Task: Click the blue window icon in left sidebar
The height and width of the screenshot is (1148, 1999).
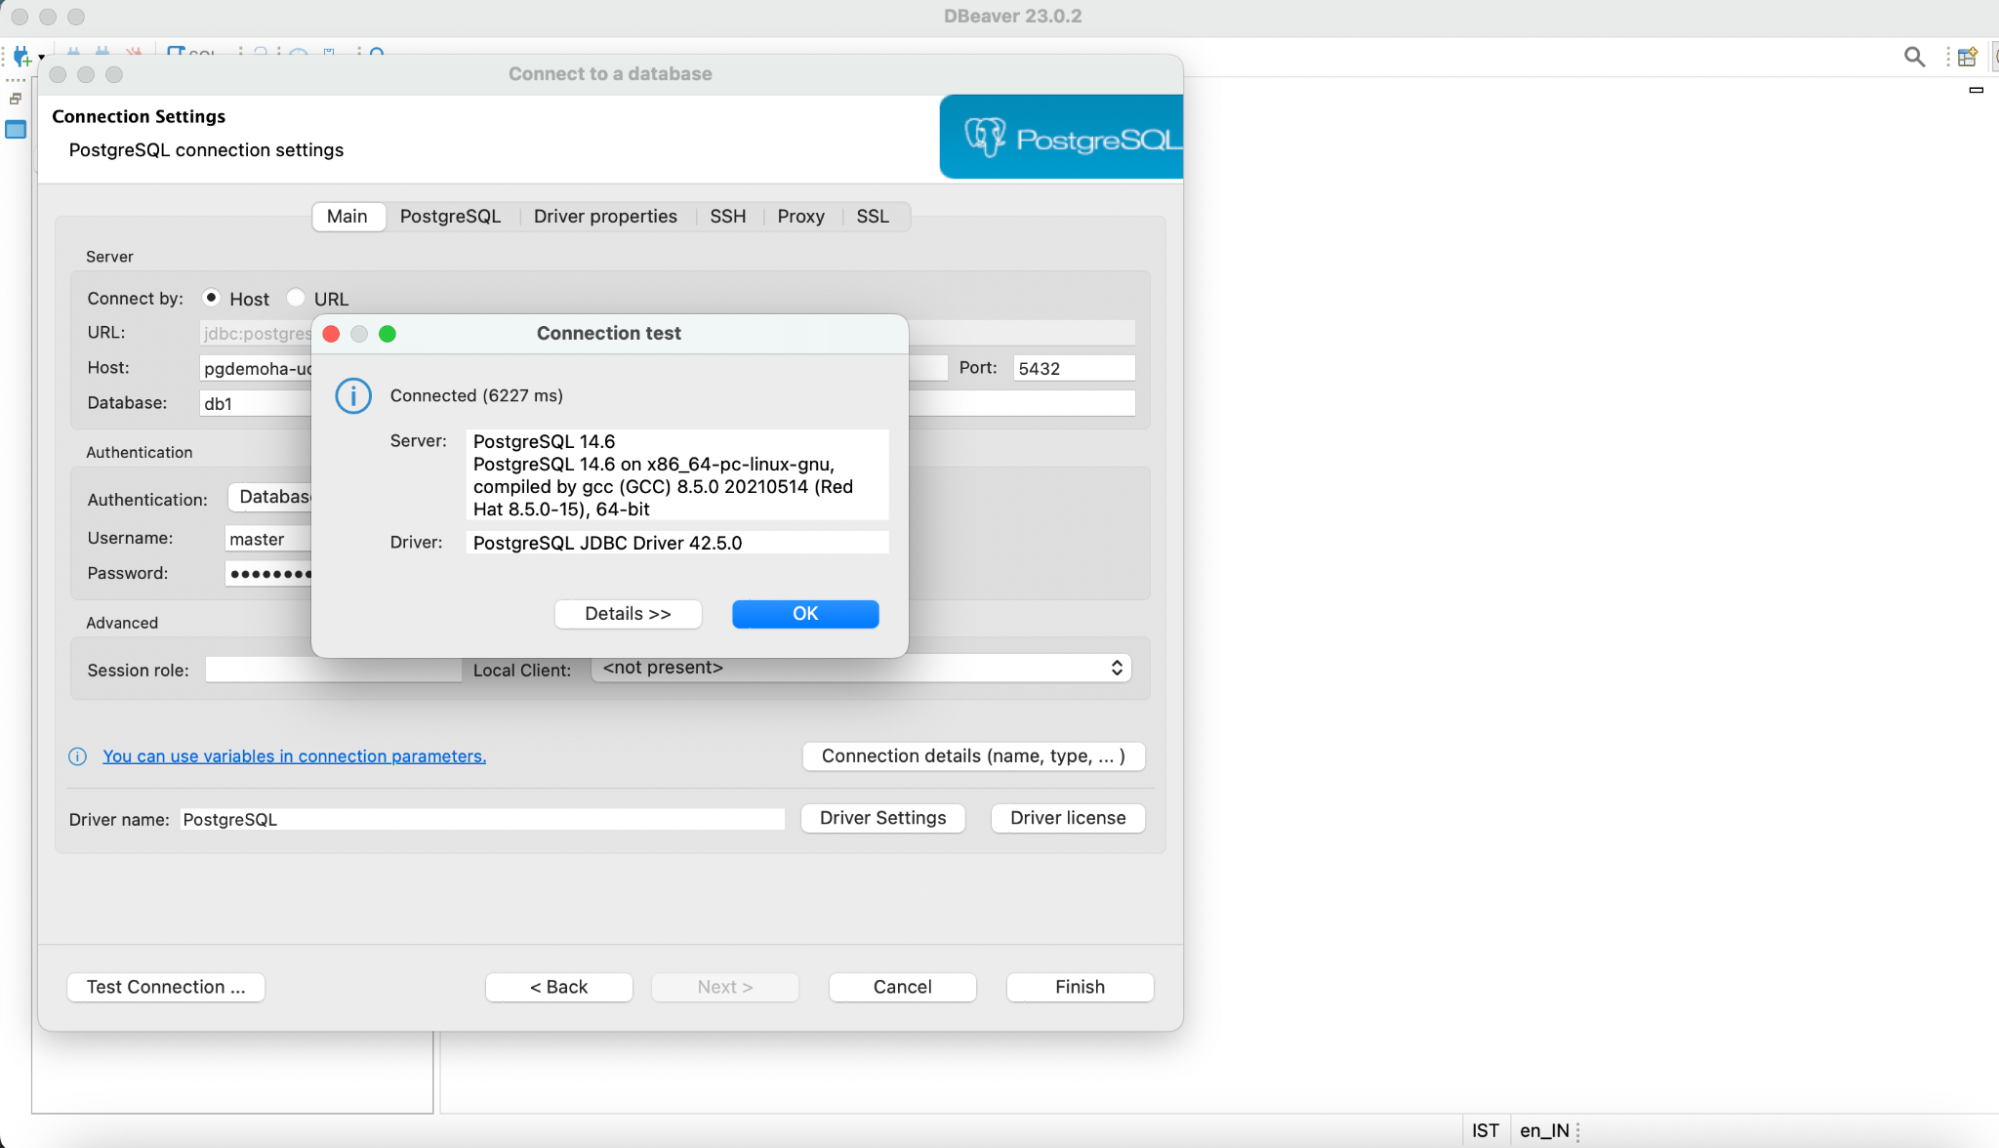Action: tap(15, 129)
